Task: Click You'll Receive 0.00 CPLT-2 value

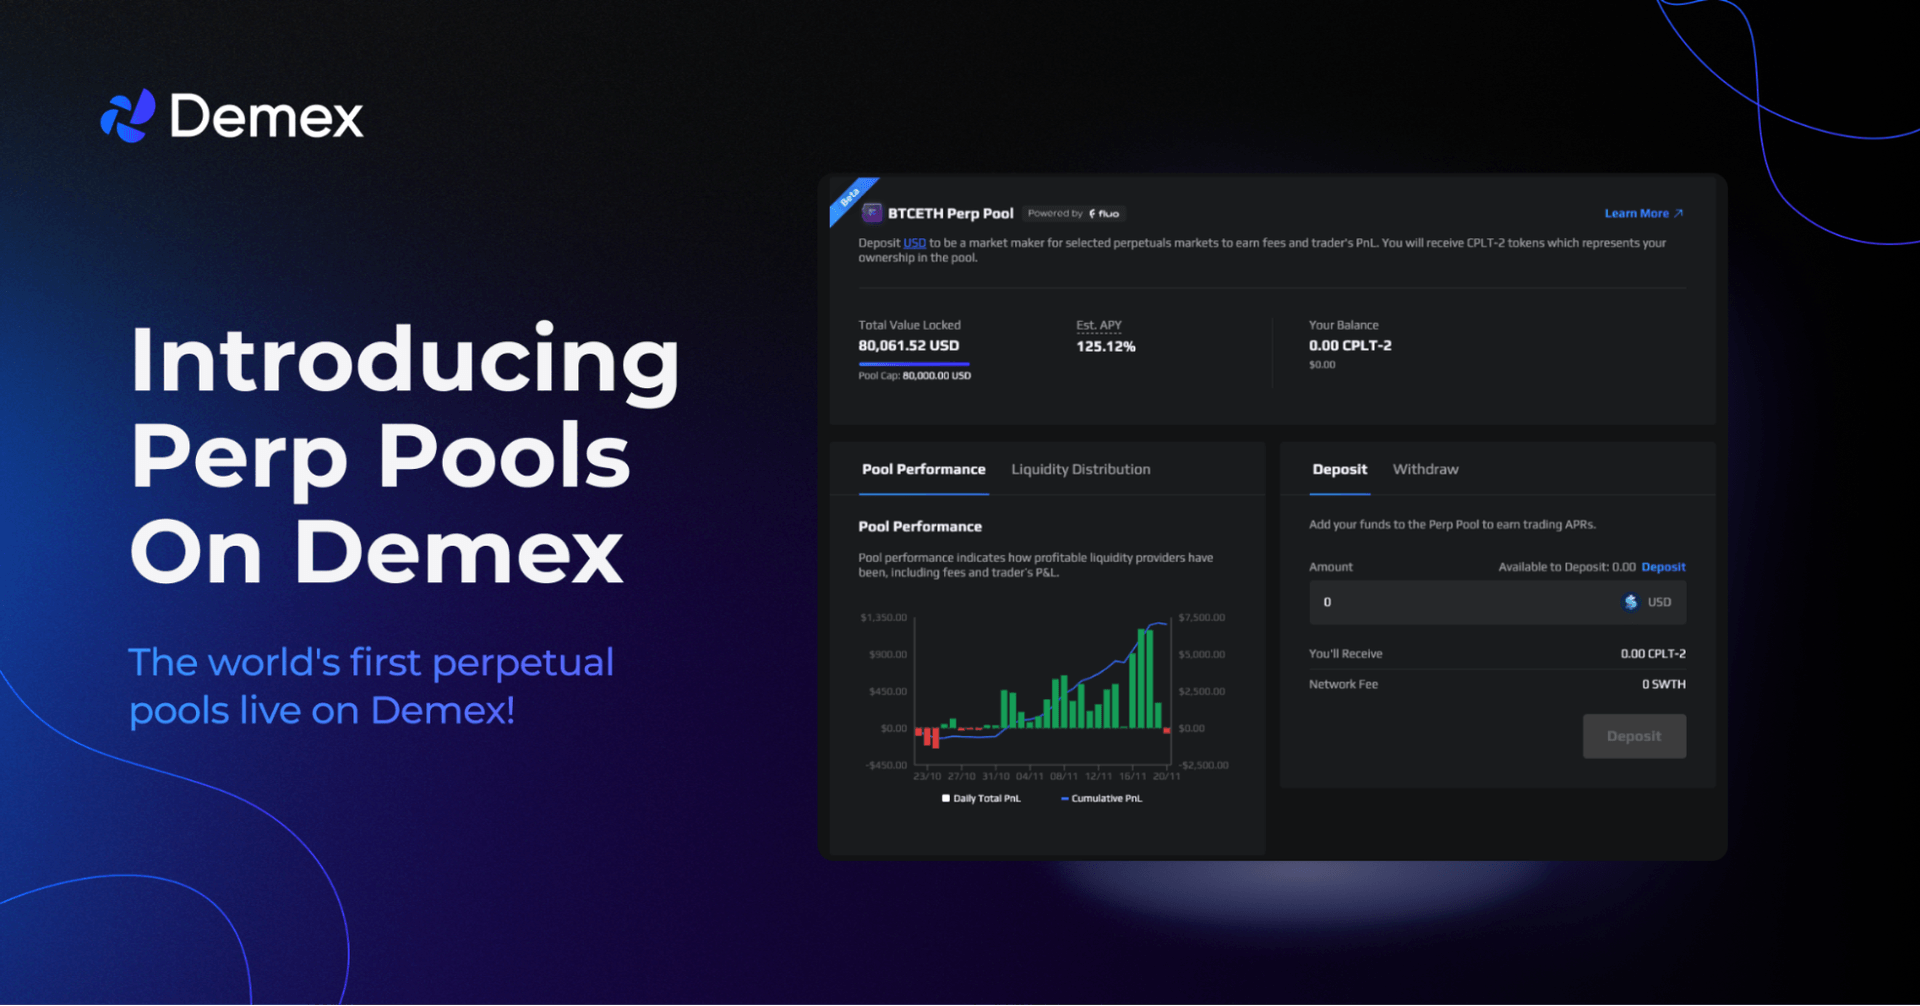Action: click(1653, 653)
